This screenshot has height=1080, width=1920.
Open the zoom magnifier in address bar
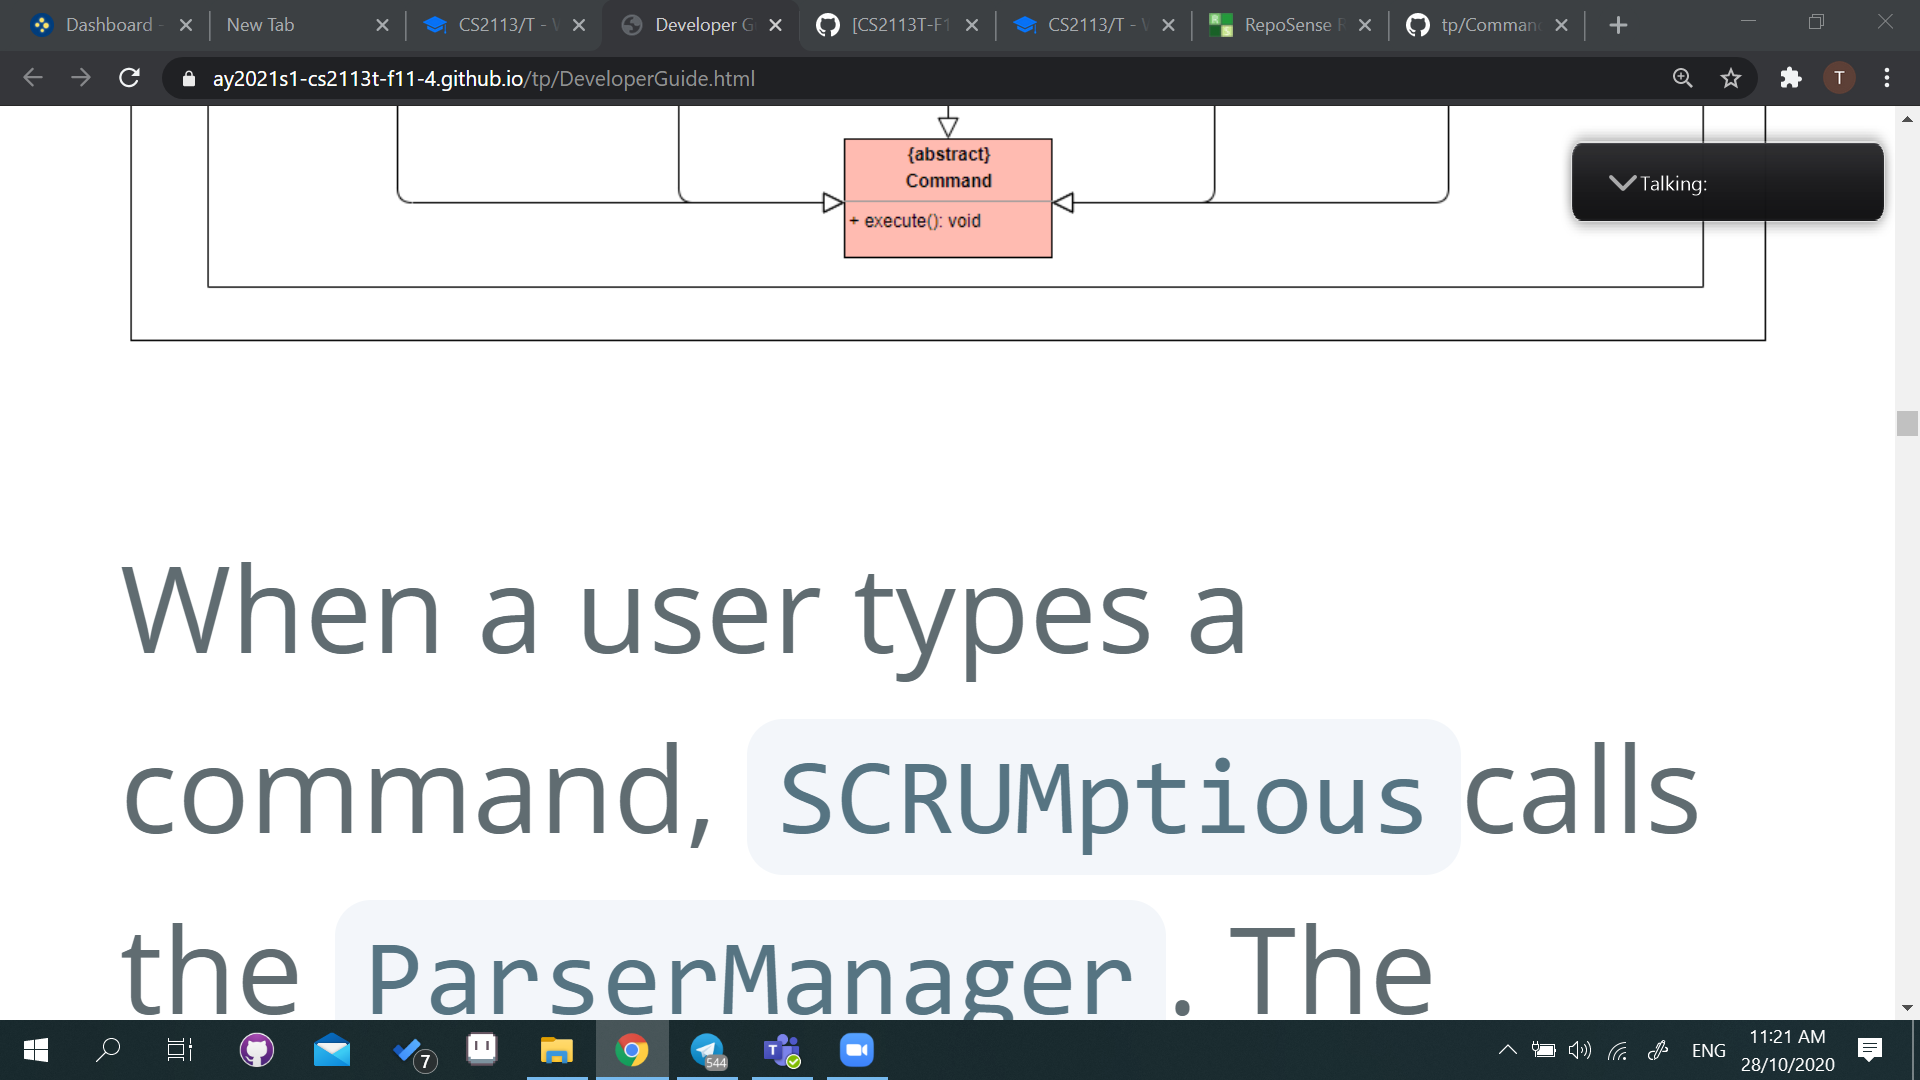[x=1683, y=78]
